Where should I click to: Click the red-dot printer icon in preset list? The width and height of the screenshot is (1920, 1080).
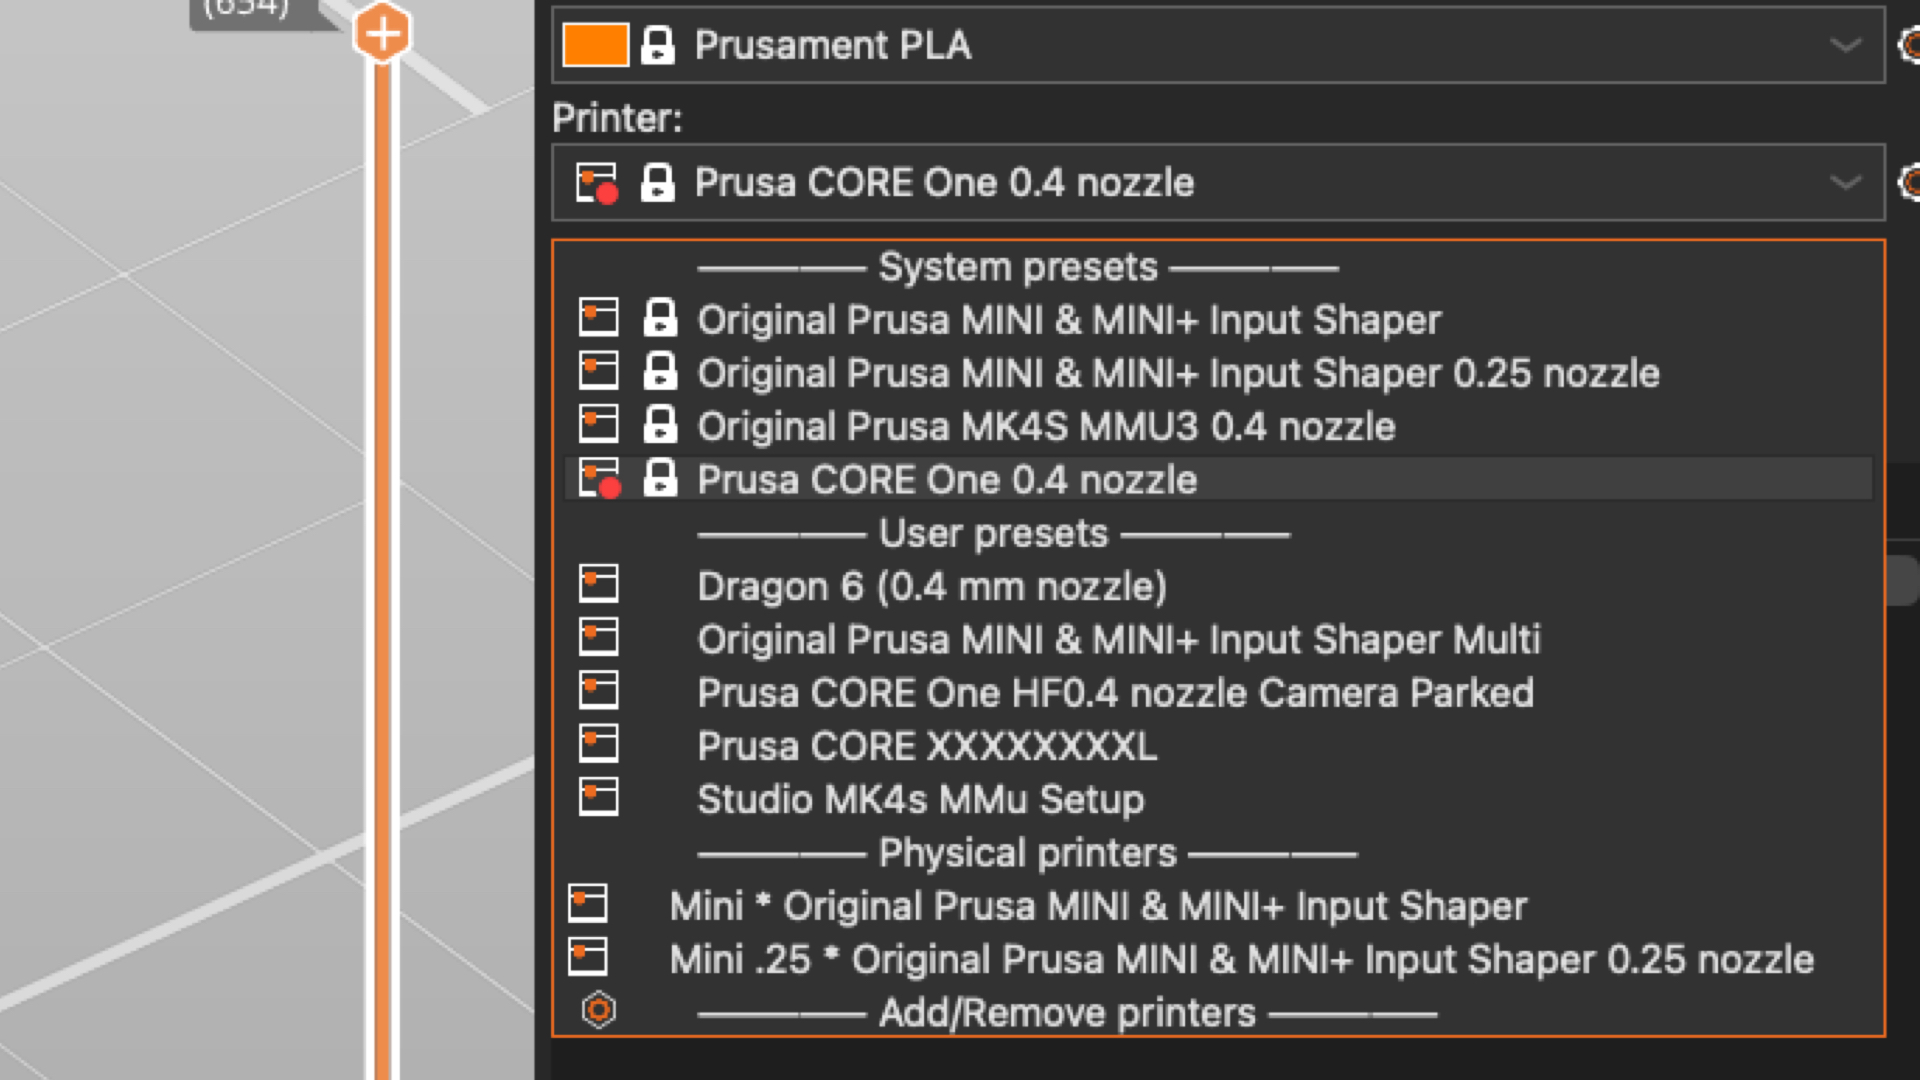600,479
